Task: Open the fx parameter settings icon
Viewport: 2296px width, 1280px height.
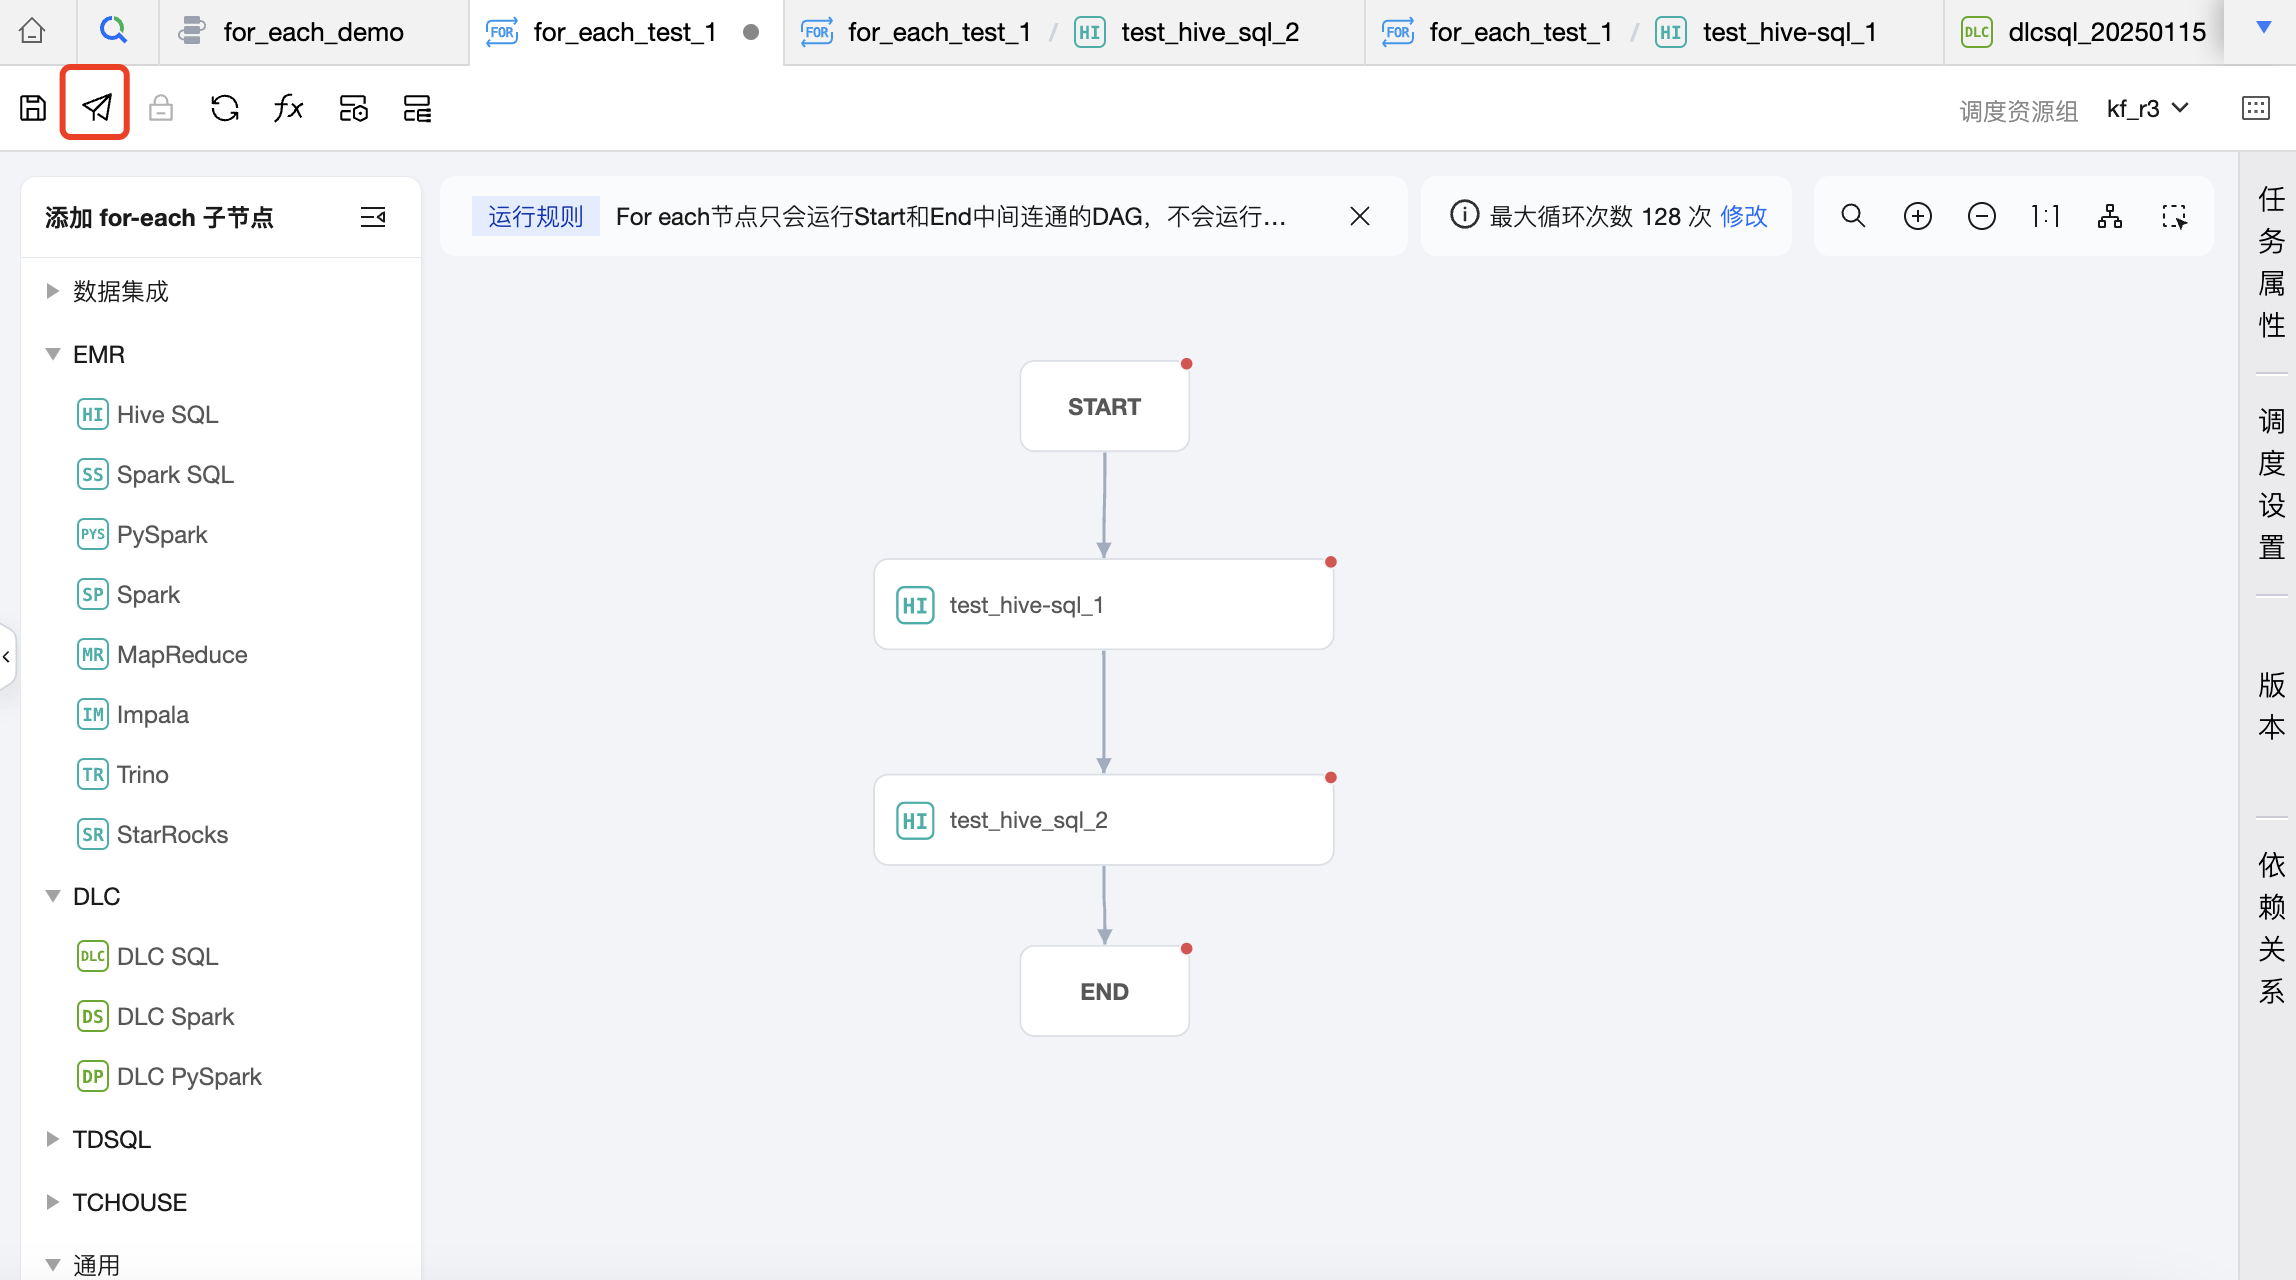Action: [288, 108]
